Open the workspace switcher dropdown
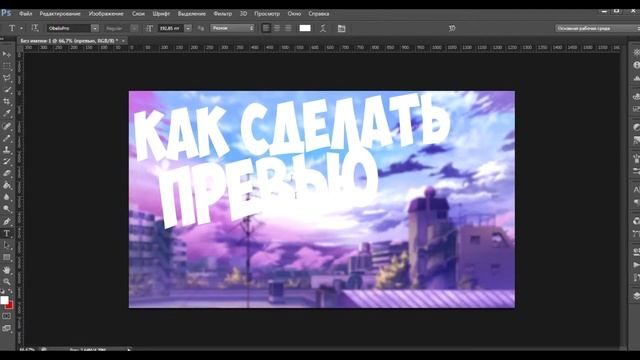 click(597, 28)
